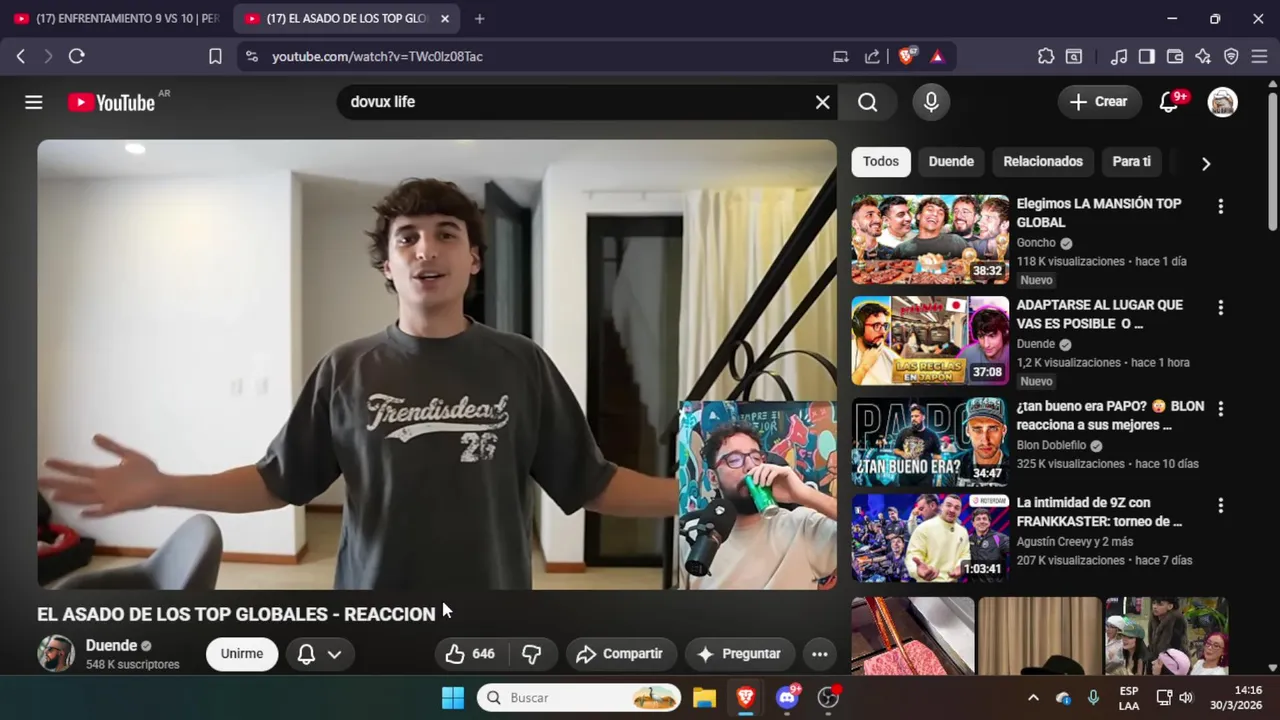Open more actions ellipsis below video

pos(820,654)
